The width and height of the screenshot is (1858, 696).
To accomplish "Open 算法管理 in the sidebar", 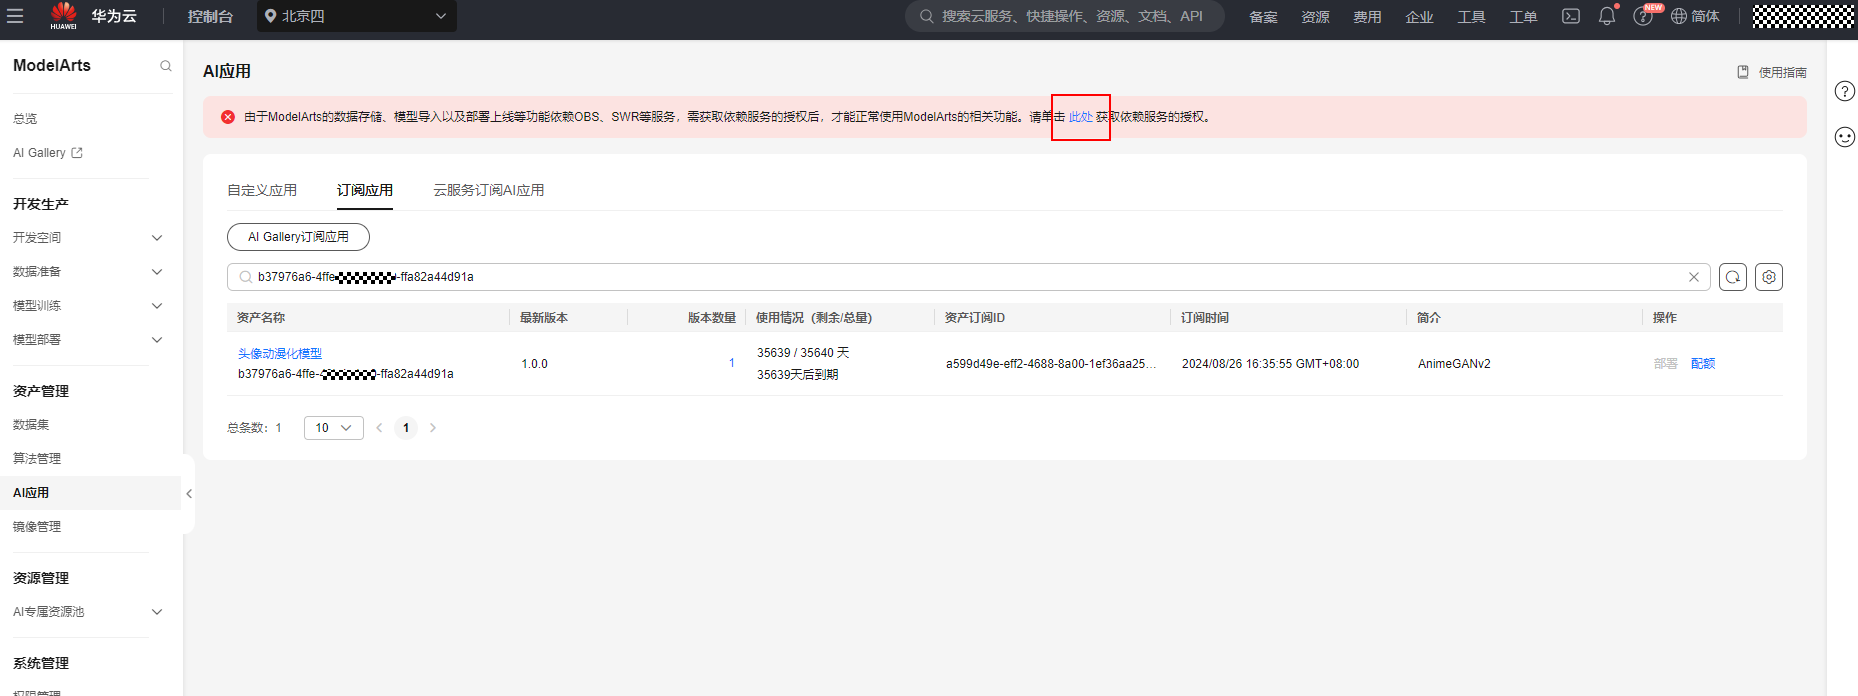I will tap(37, 459).
